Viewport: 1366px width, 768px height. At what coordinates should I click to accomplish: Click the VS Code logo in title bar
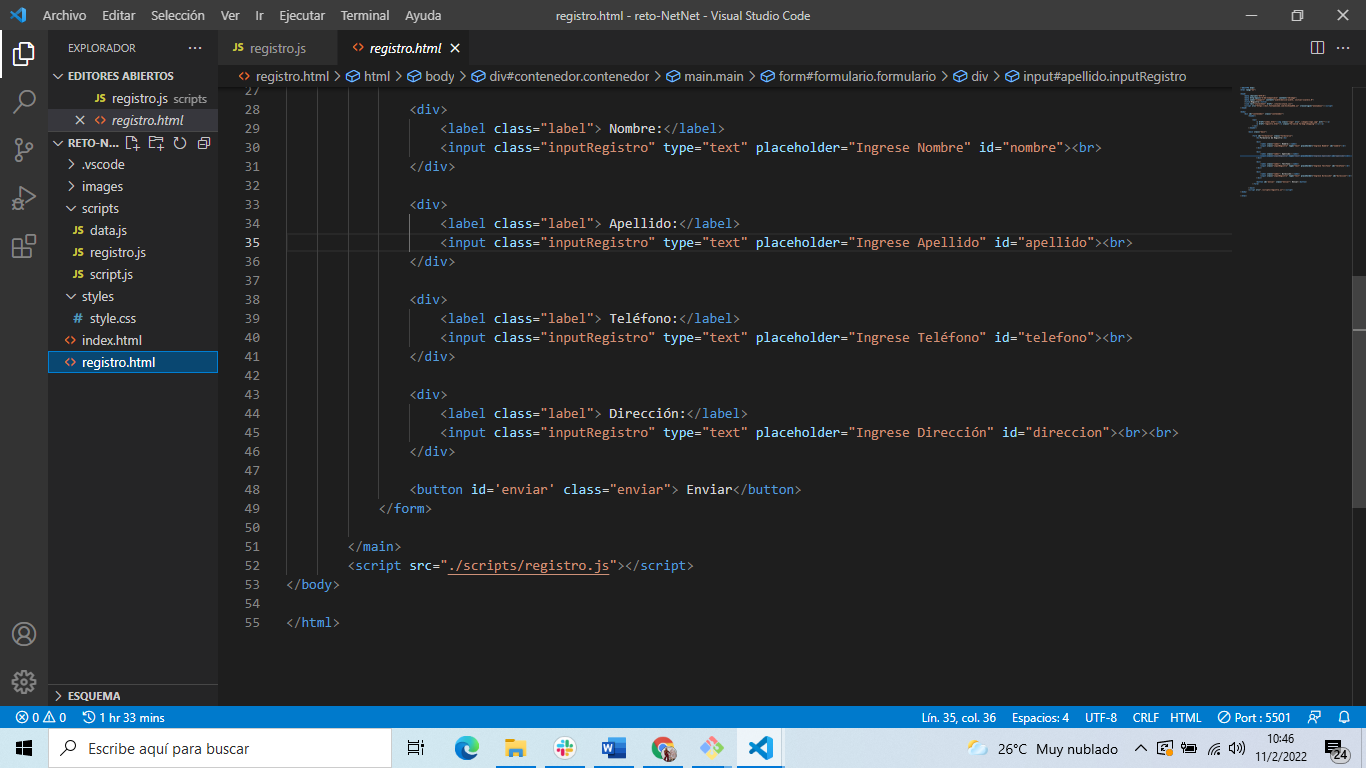[18, 15]
